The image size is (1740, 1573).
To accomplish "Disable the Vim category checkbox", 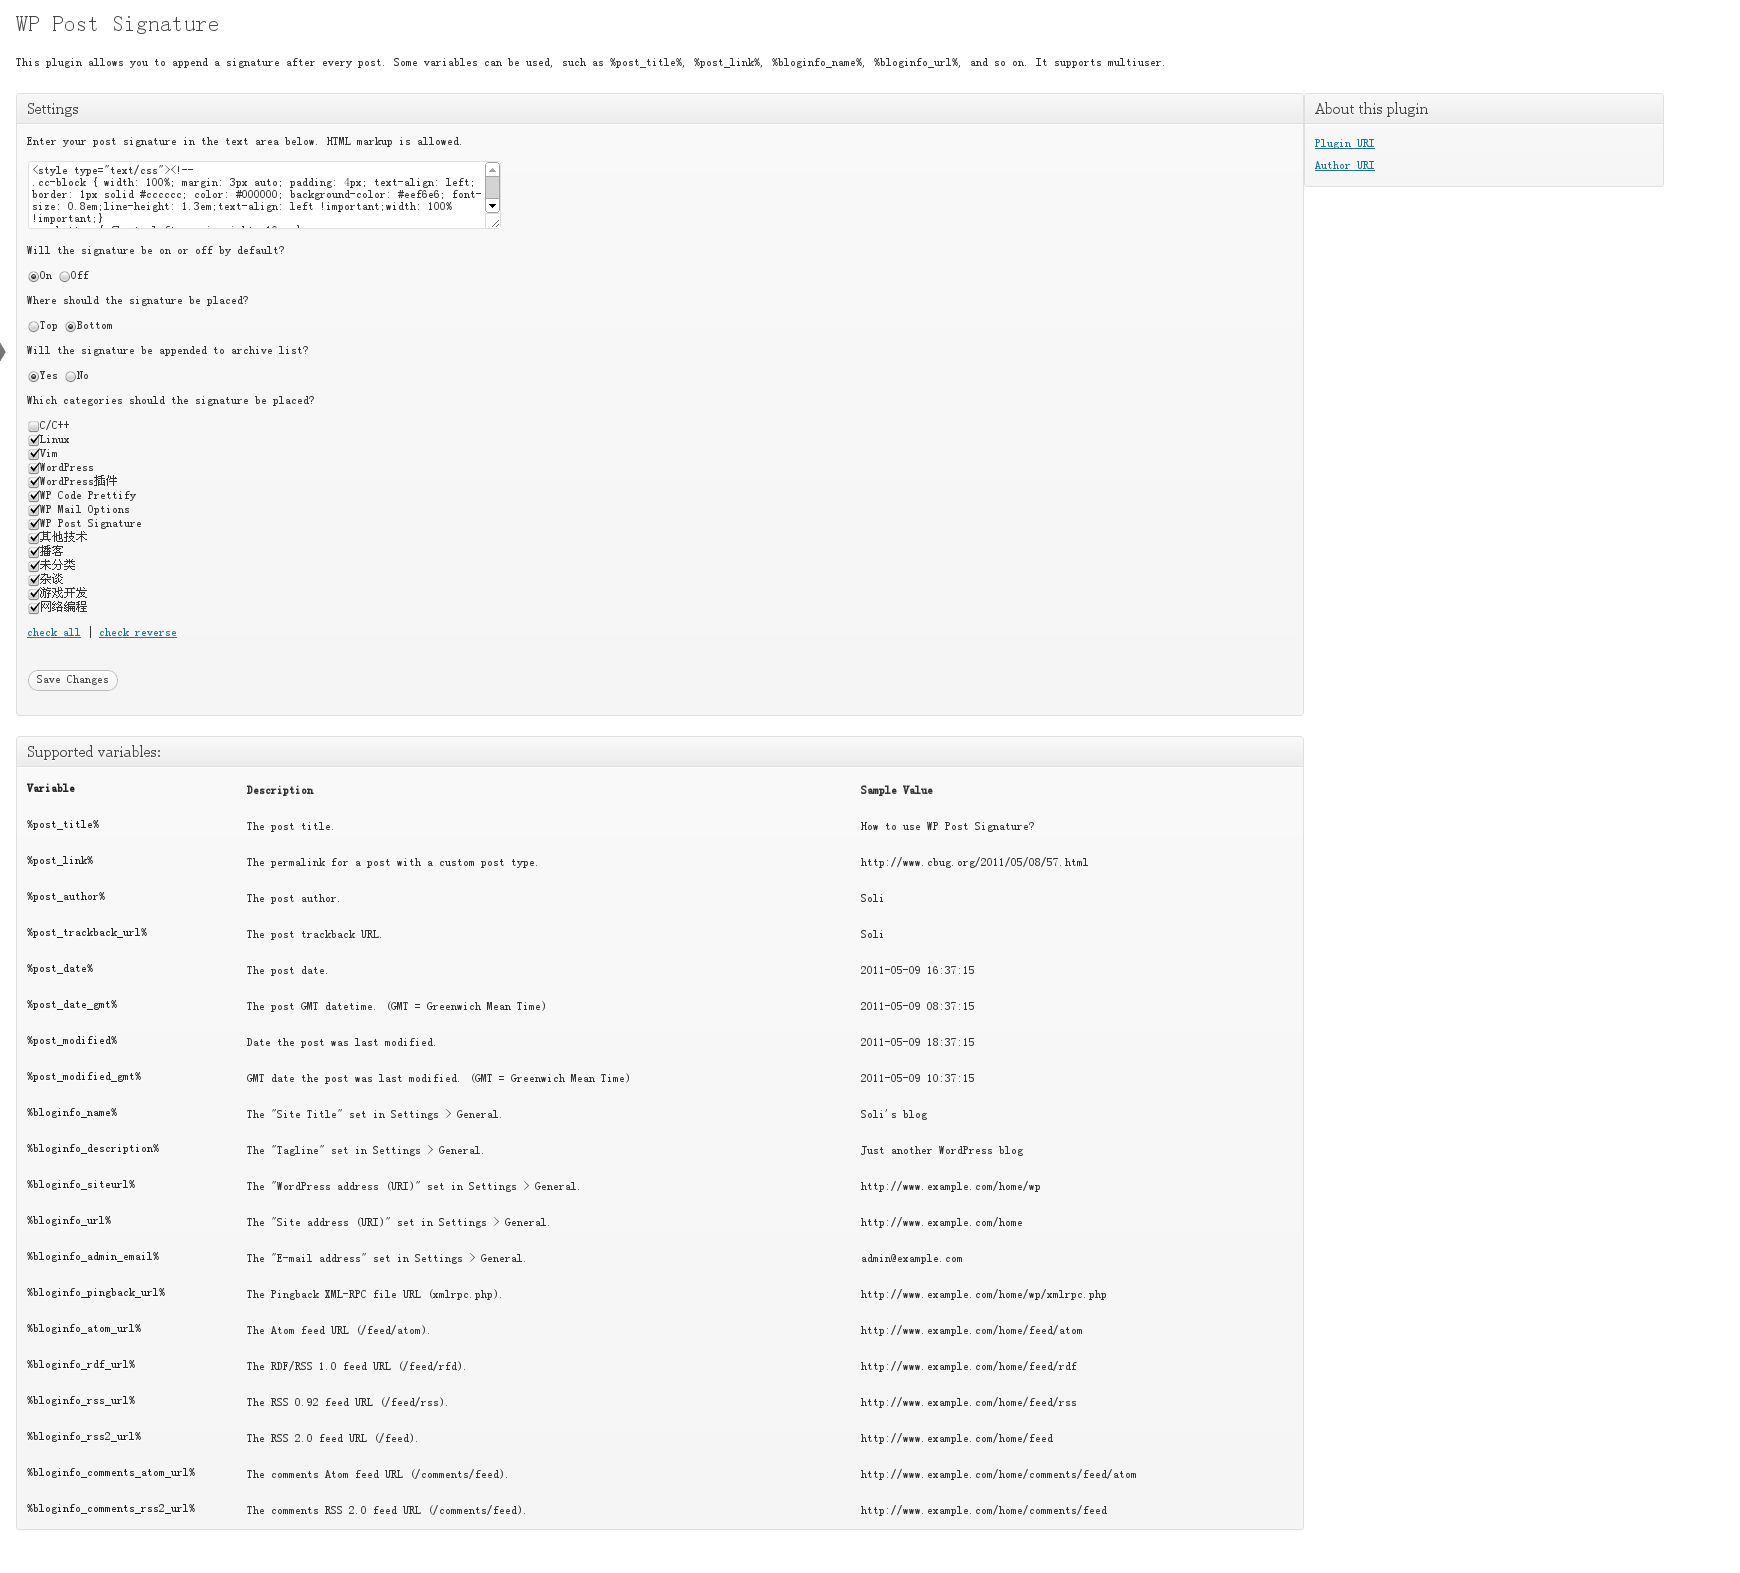I will tap(33, 454).
